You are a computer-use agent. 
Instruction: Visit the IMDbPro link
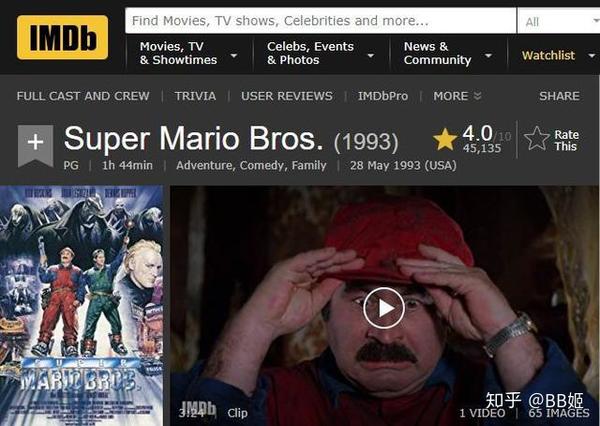[x=383, y=96]
